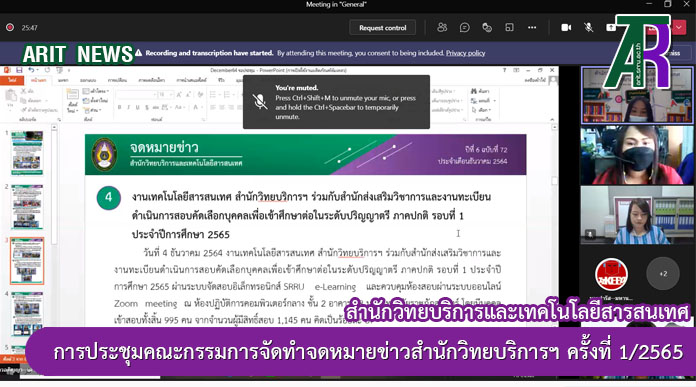Select slide 1 thumbnail
696x387 pixels.
click(x=27, y=153)
